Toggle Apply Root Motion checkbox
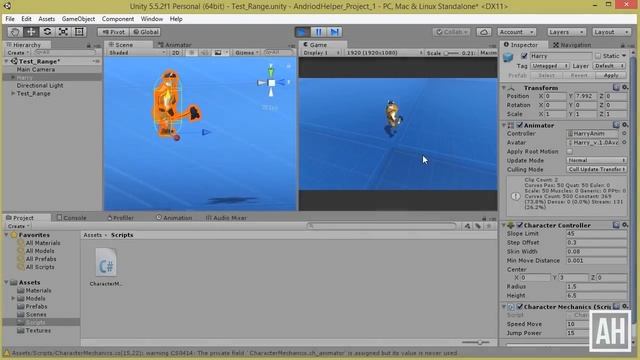The image size is (640, 360). [570, 151]
